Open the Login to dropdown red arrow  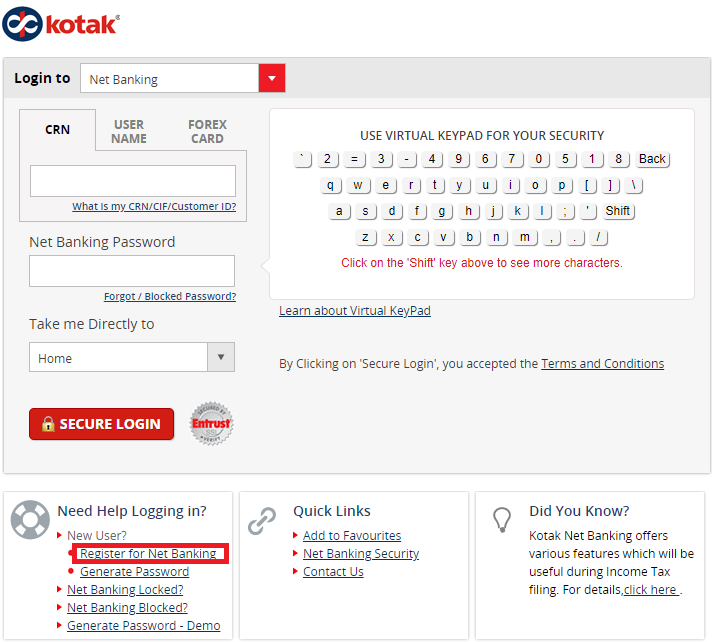[x=272, y=78]
